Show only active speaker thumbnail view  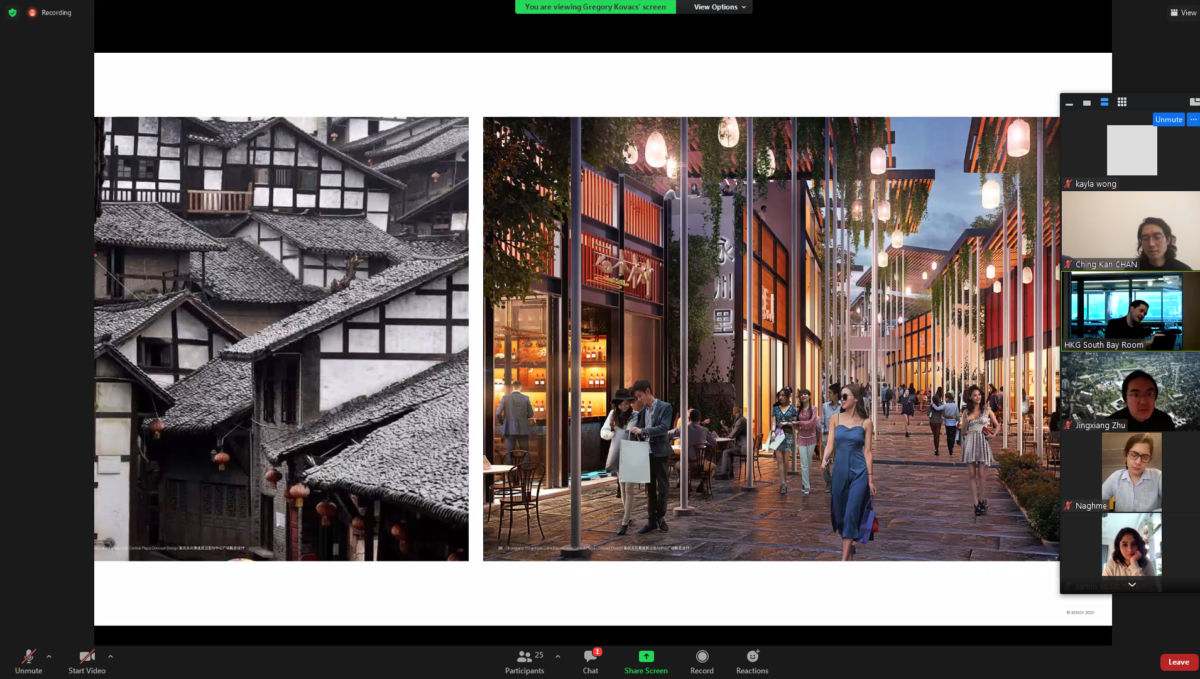coord(1086,102)
